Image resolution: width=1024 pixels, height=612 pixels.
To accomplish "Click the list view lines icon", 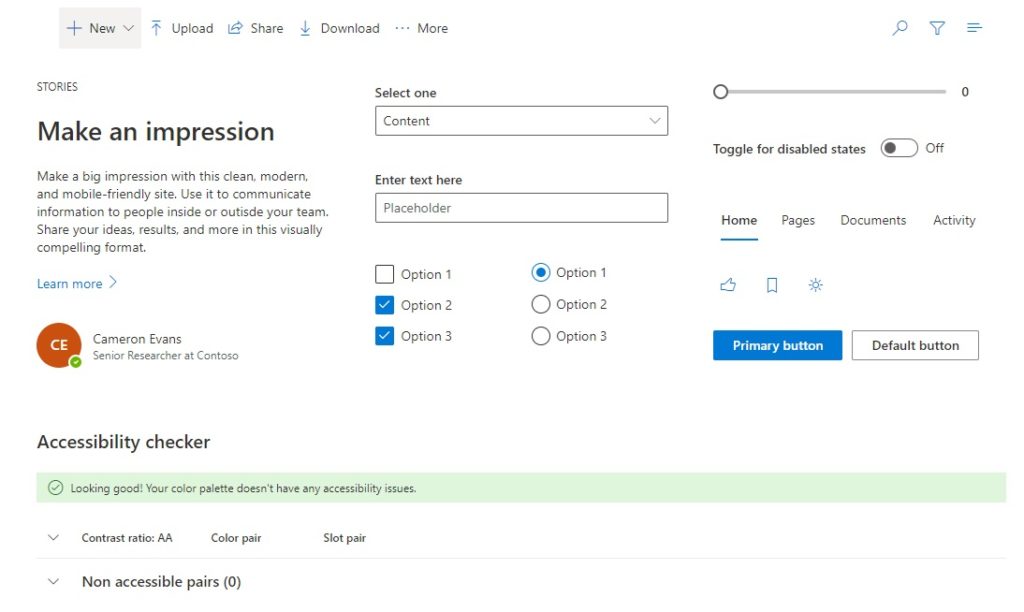I will pos(974,27).
